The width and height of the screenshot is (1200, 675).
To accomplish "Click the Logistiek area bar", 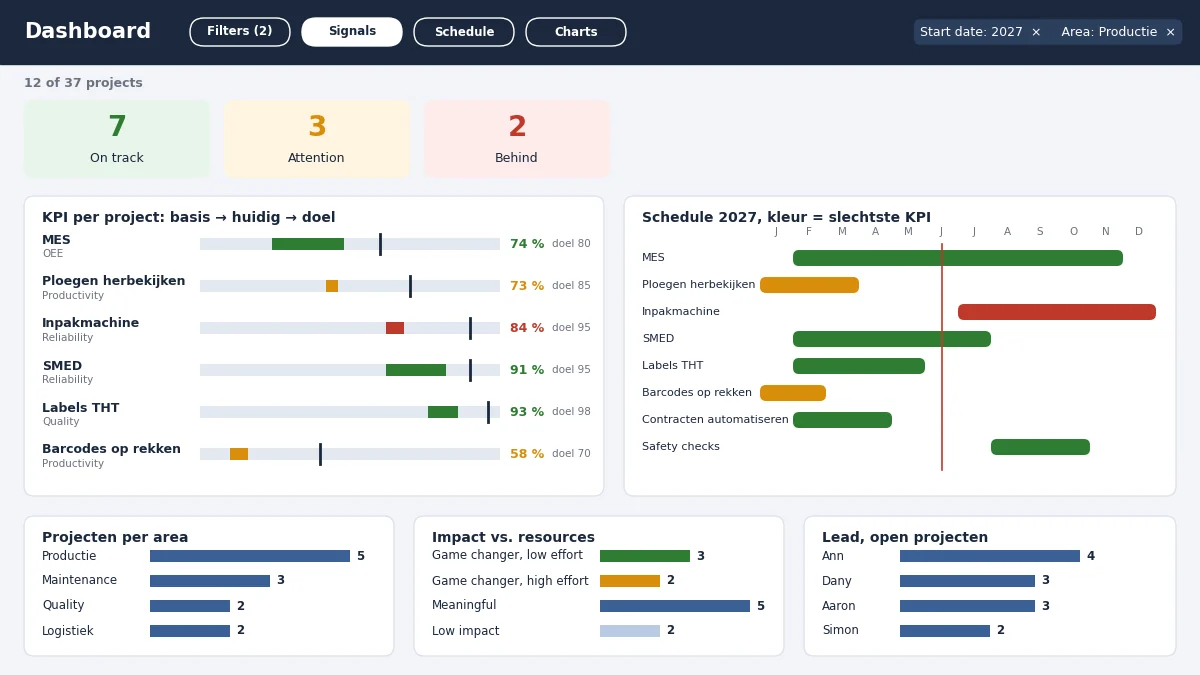I will tap(190, 631).
